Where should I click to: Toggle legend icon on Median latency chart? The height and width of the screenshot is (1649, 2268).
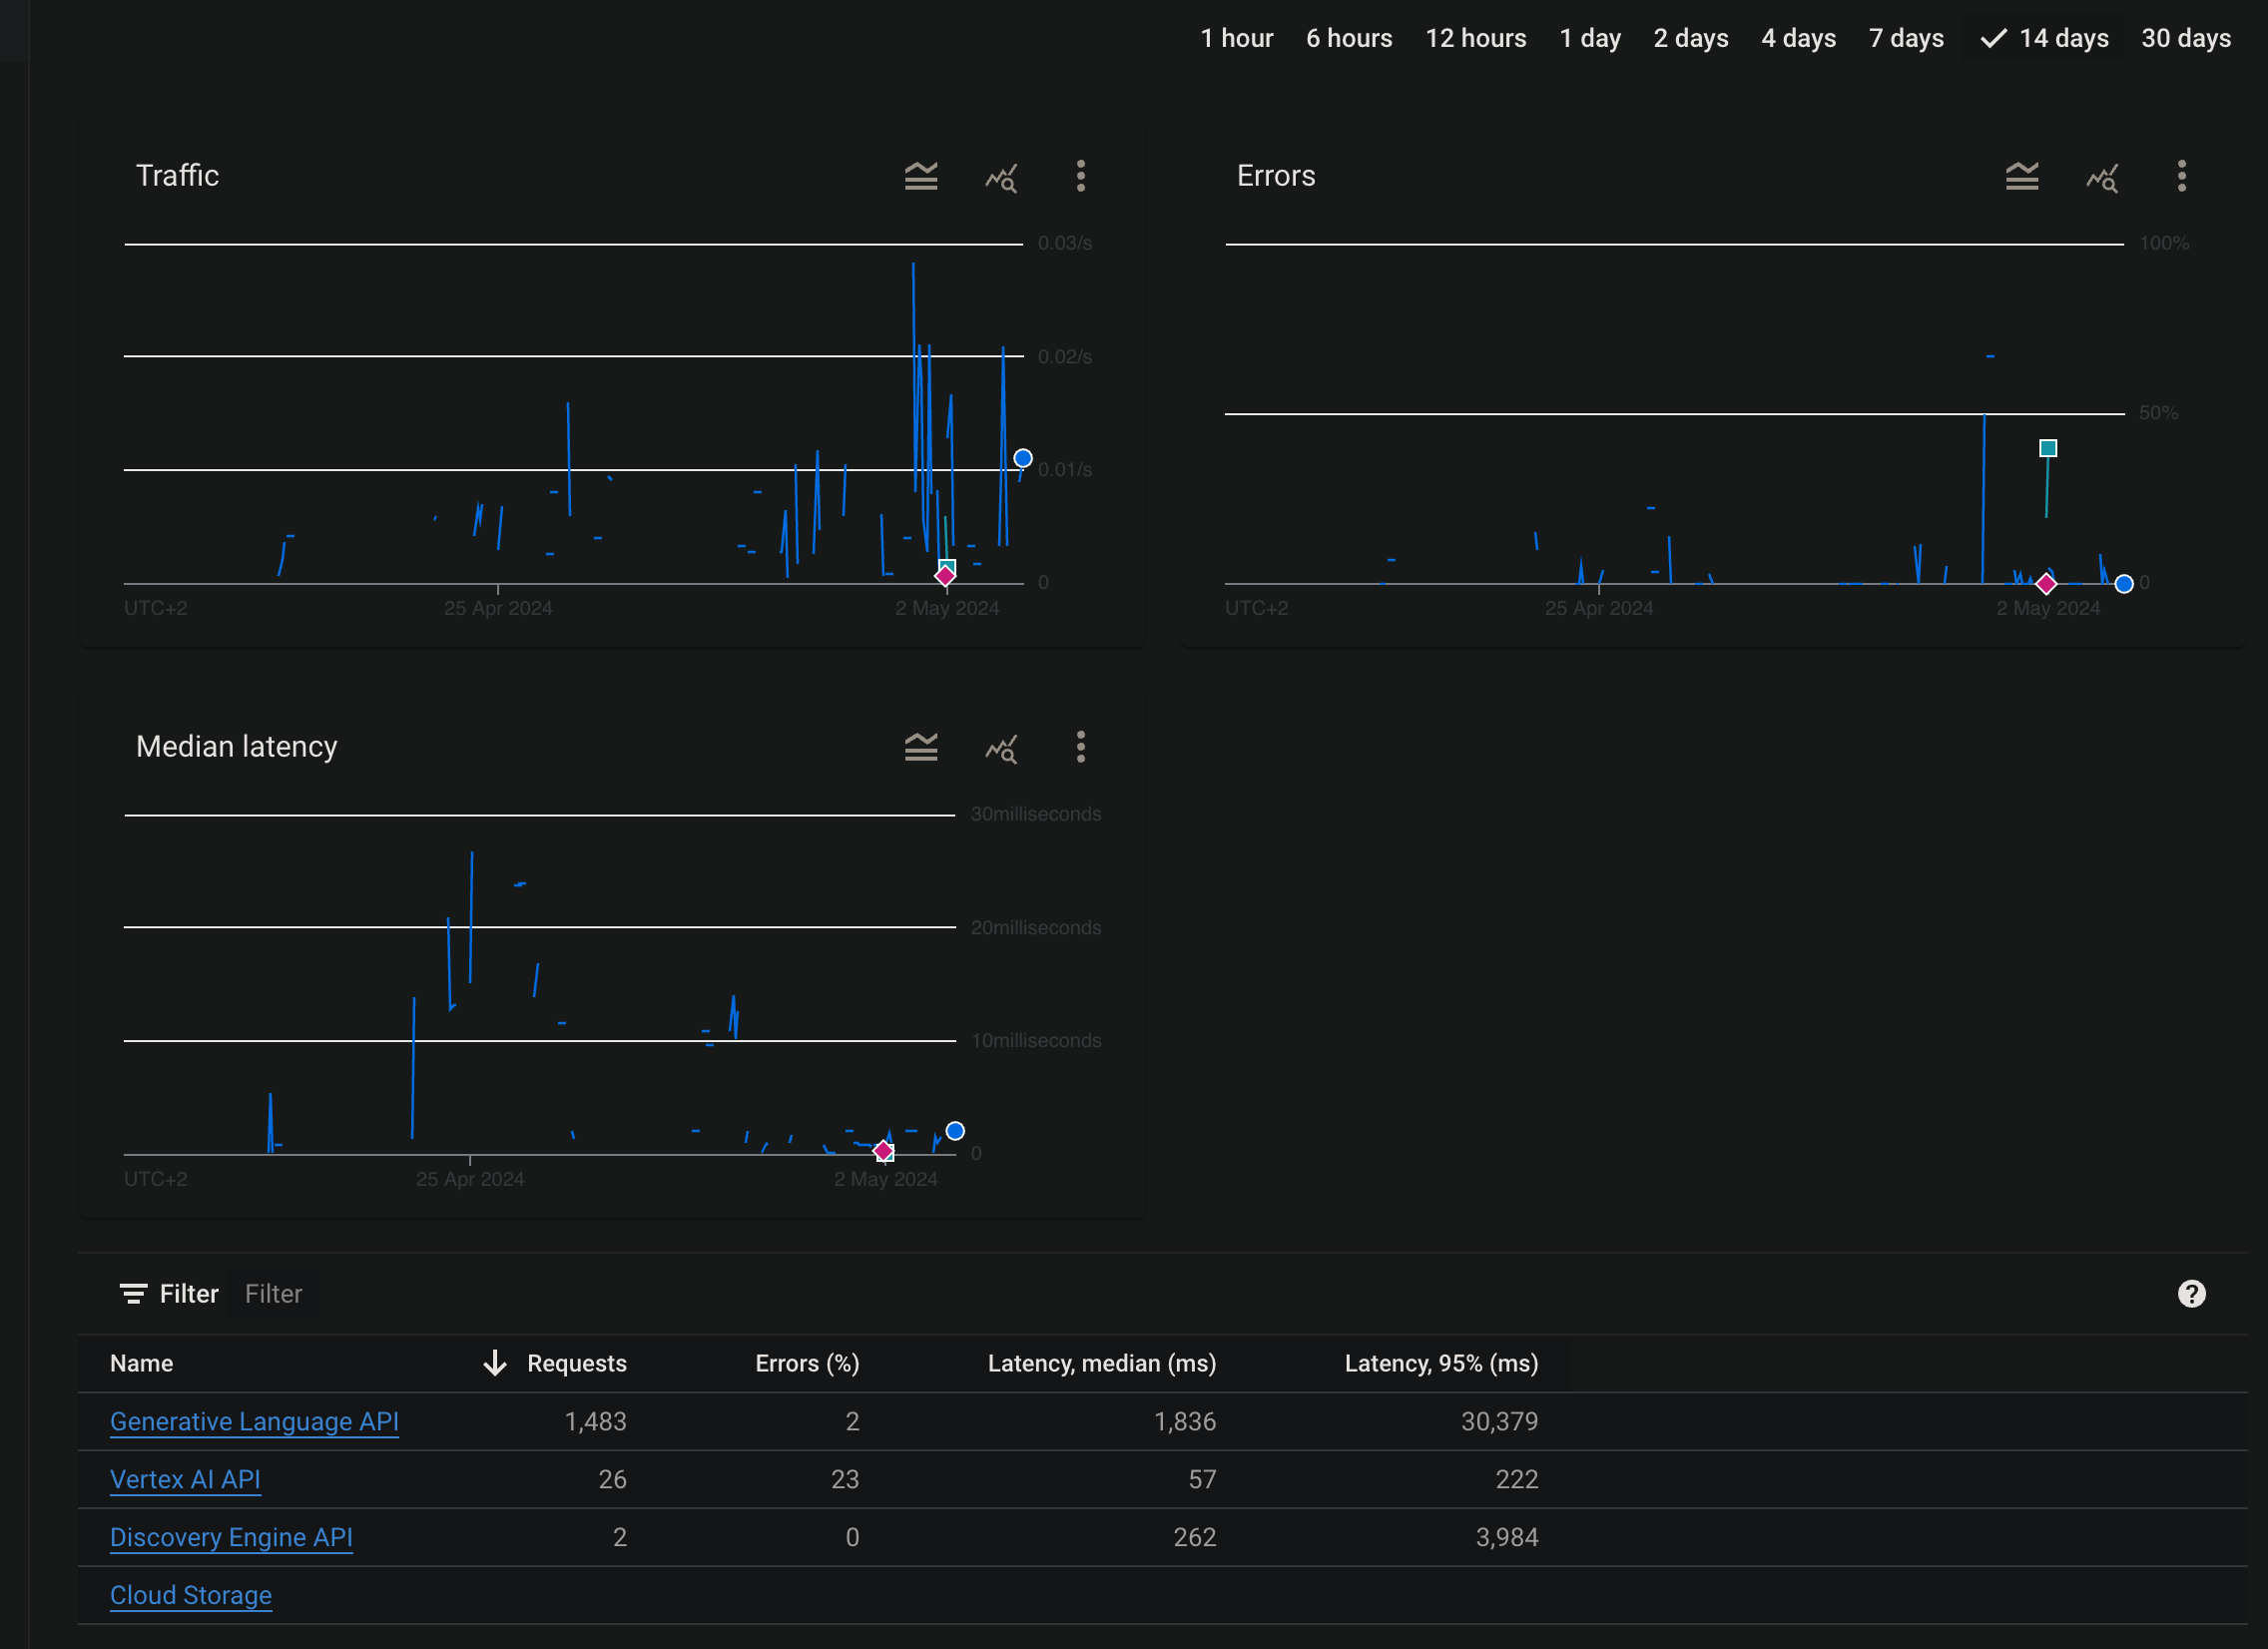coord(921,748)
